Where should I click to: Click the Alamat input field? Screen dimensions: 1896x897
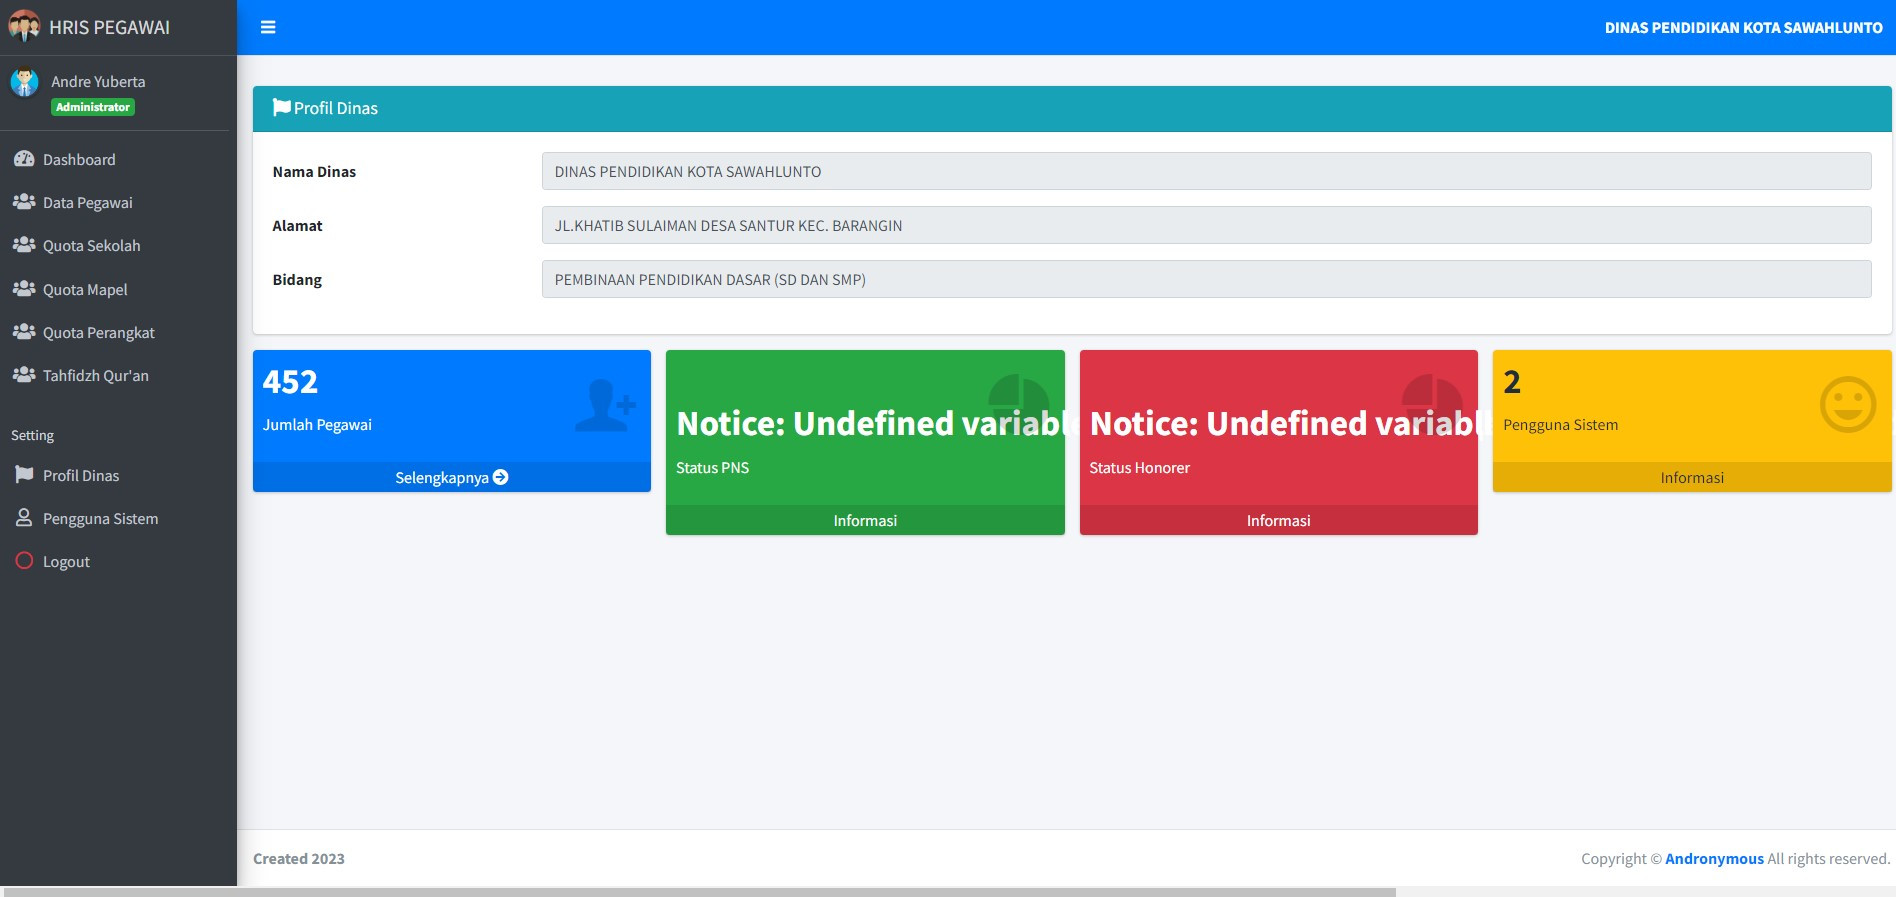[x=1206, y=225]
